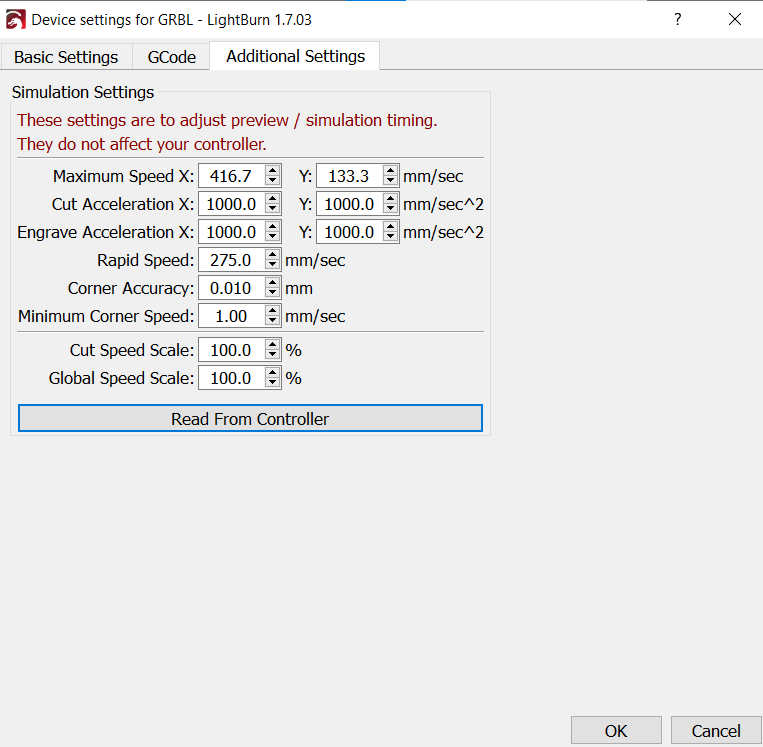Open the GCode tab
Screen dimensions: 763x747
[171, 57]
